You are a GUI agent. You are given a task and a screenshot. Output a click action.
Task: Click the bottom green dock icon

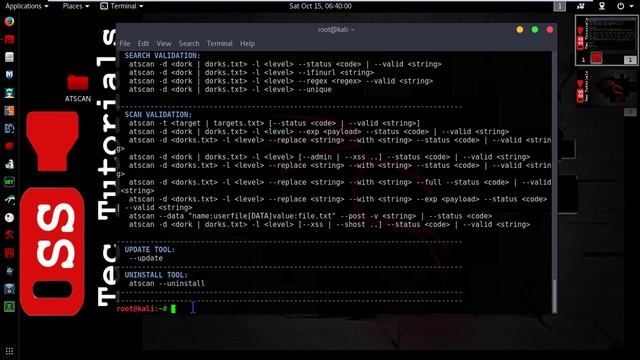pos(9,307)
